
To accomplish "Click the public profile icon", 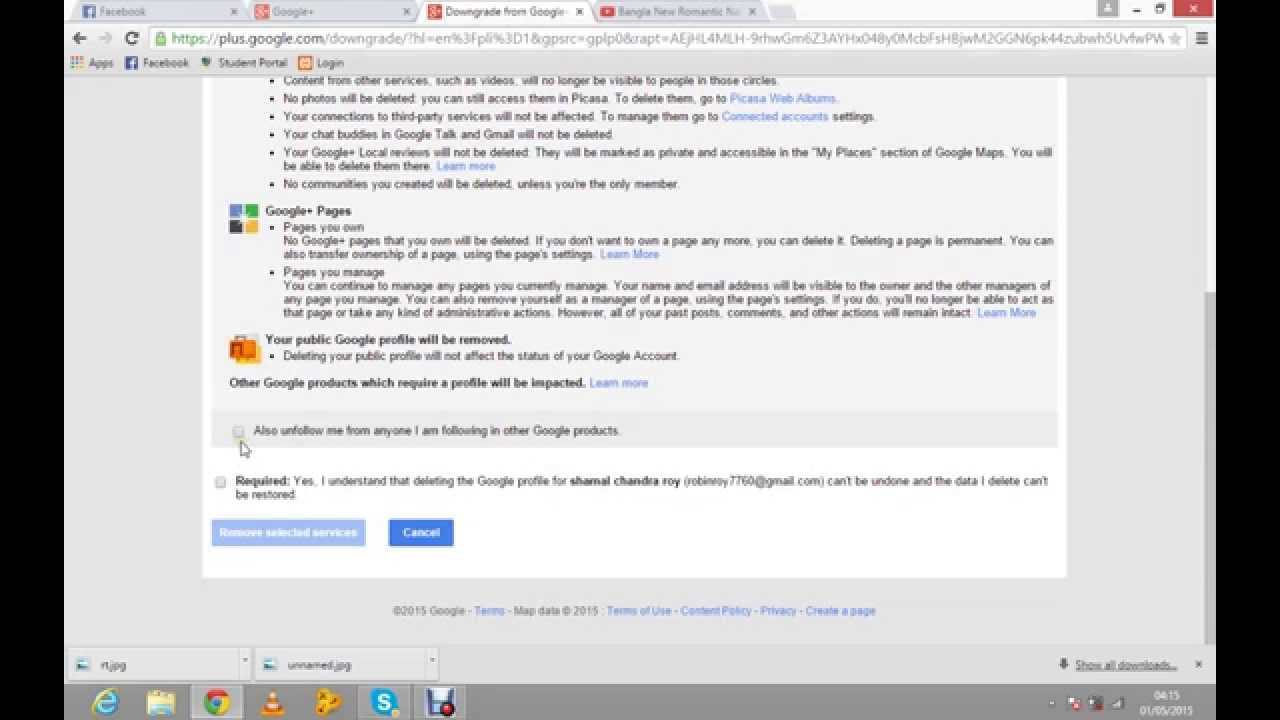I will tap(244, 349).
